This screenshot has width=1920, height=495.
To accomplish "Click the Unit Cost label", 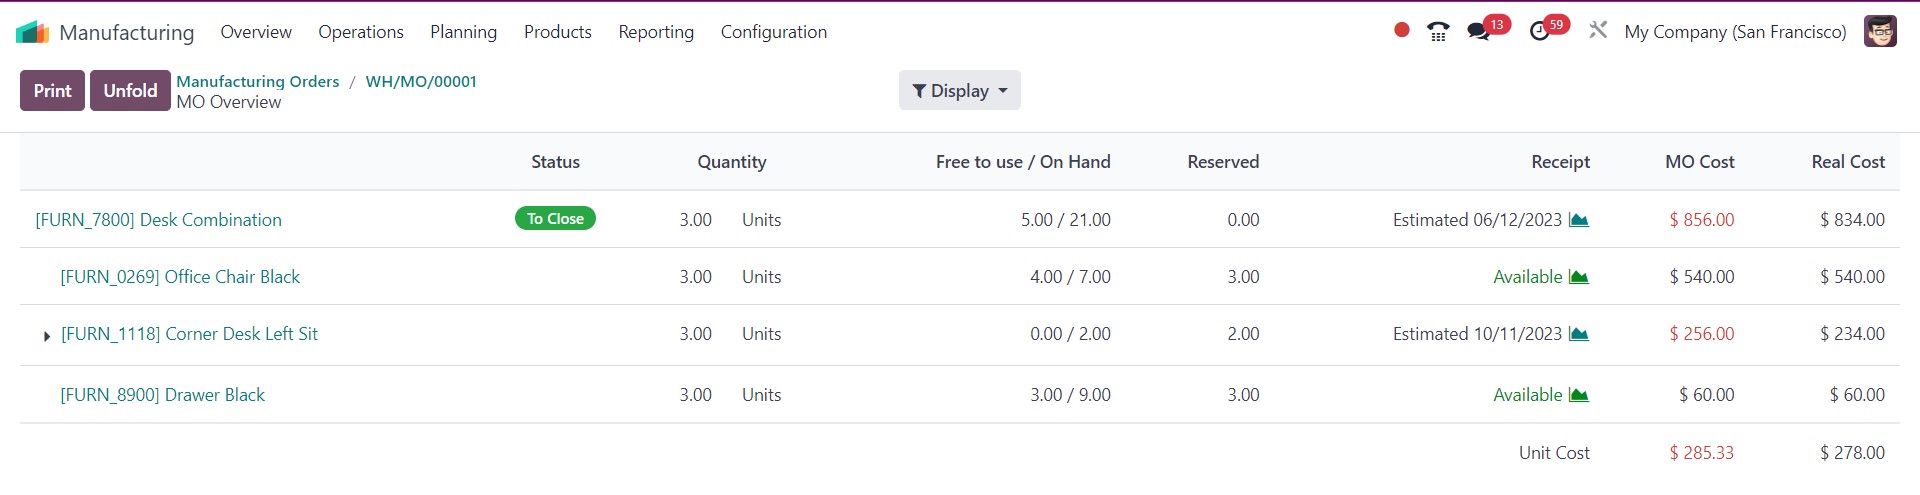I will click(x=1554, y=453).
